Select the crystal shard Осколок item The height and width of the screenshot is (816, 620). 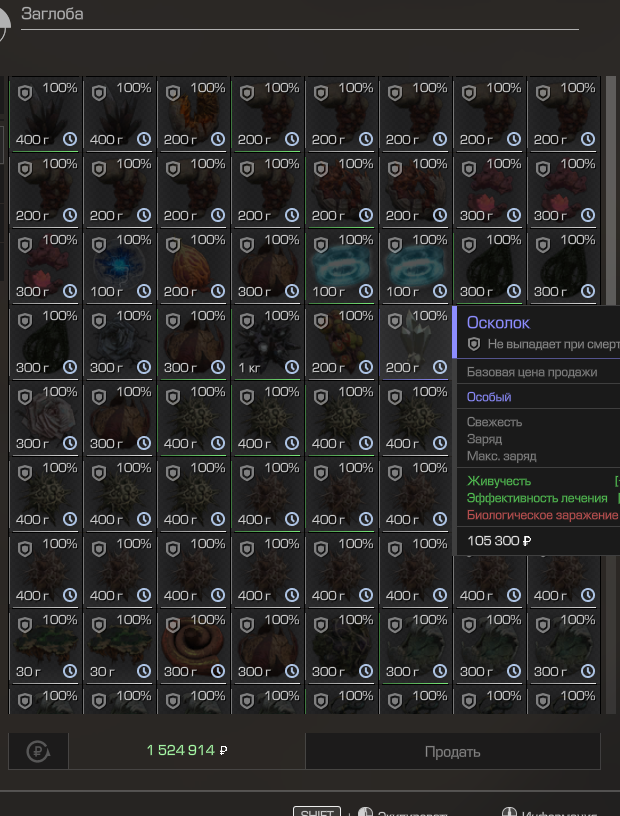click(416, 342)
